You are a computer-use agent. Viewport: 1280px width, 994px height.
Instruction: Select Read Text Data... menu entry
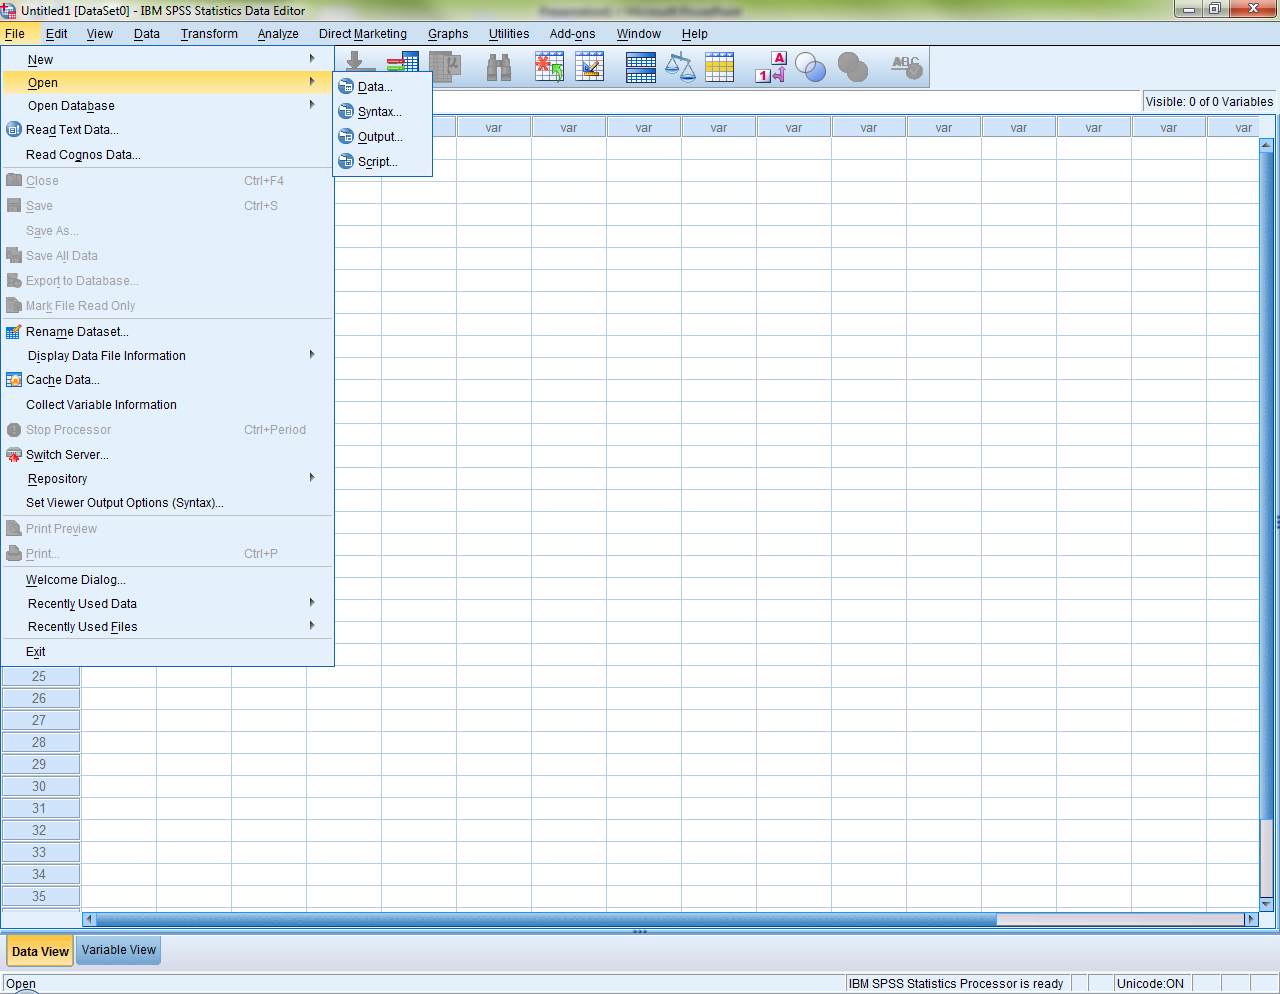pos(167,130)
